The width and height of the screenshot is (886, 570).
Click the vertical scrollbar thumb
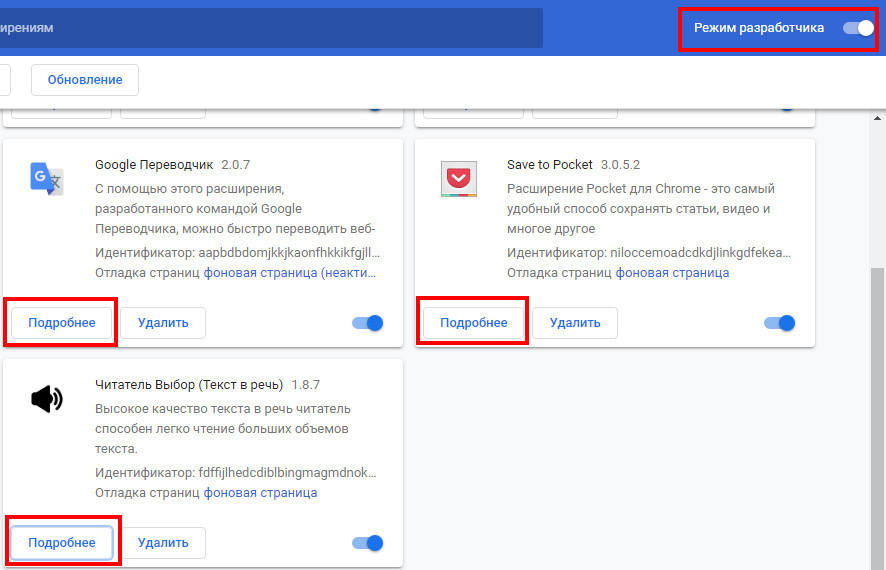(877, 418)
